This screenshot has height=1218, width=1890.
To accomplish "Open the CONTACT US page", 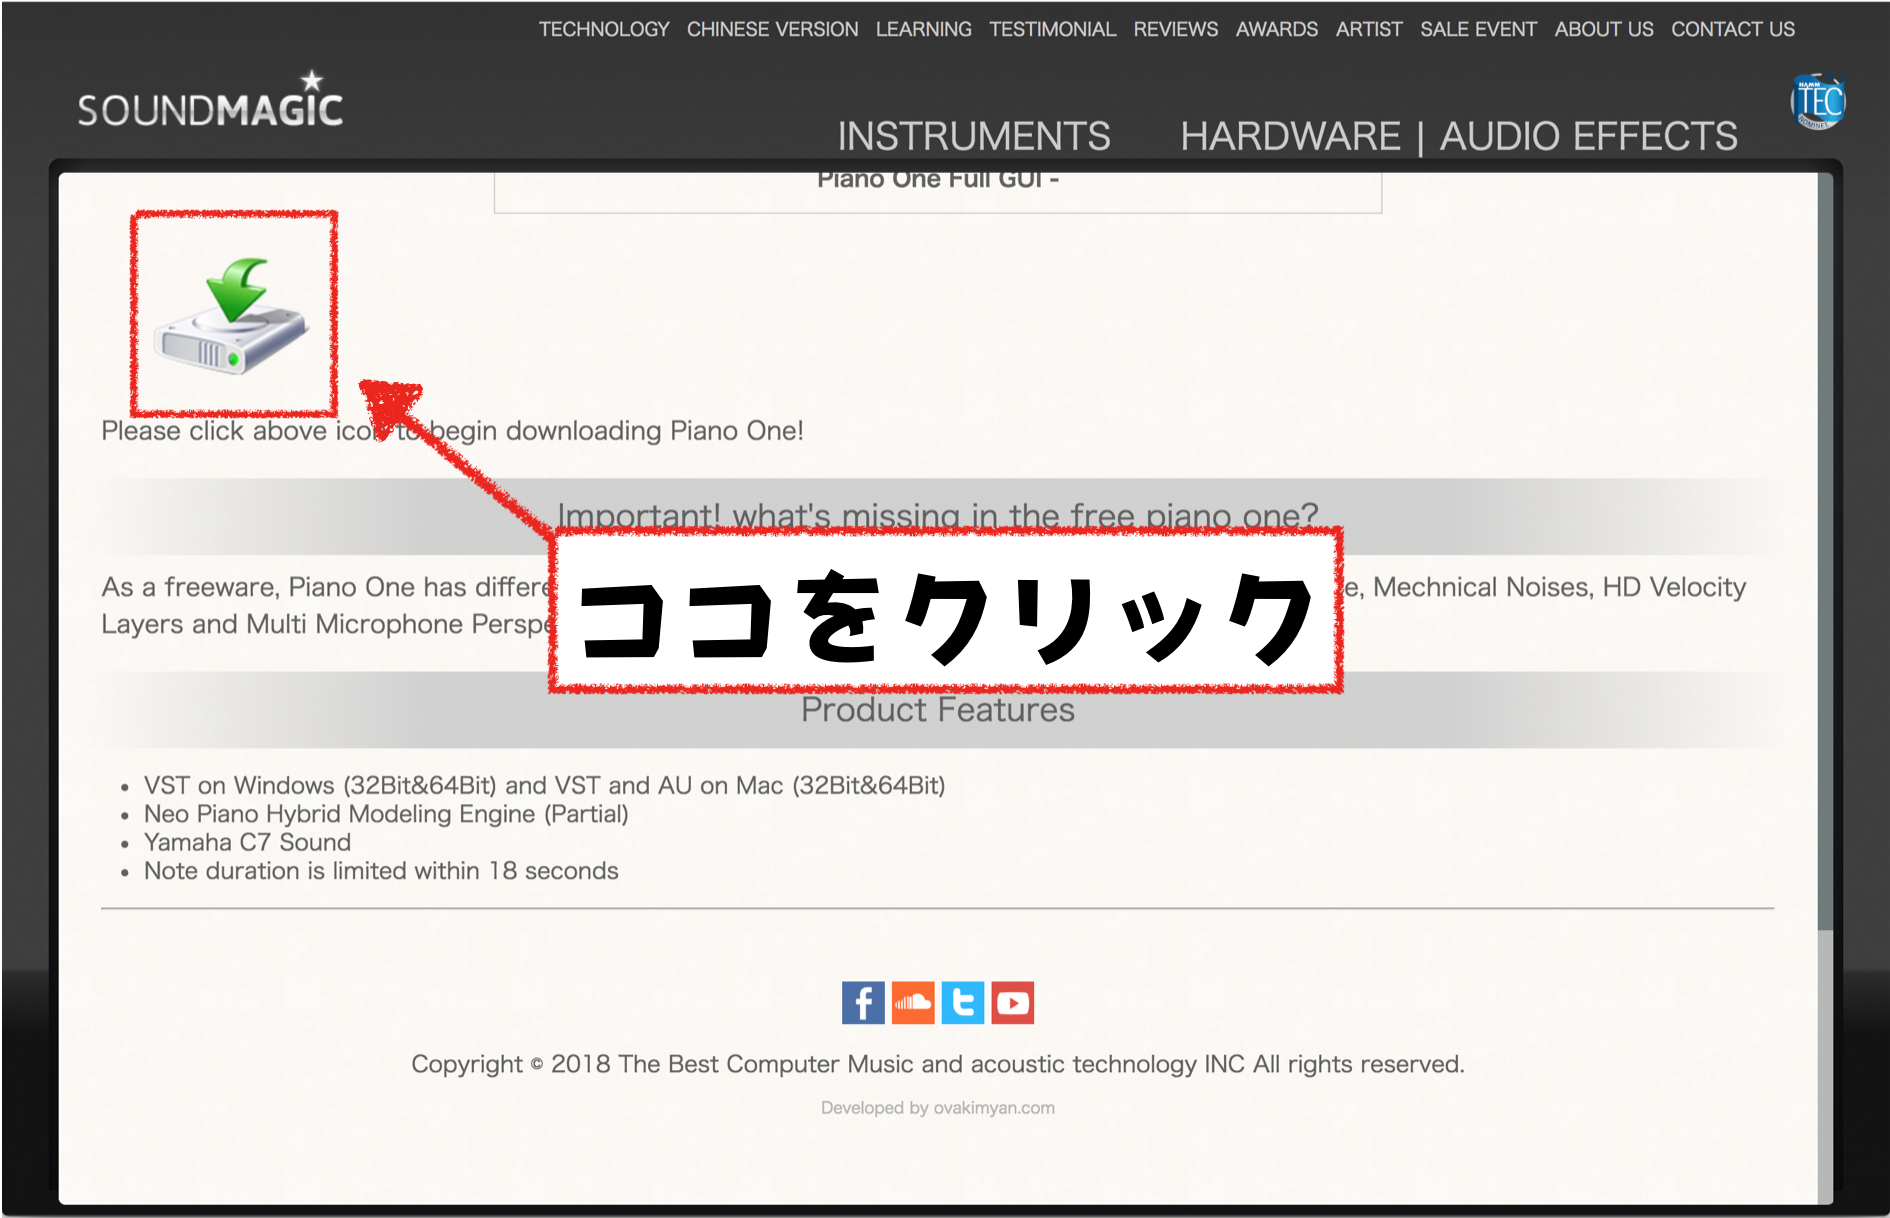I will (1733, 29).
